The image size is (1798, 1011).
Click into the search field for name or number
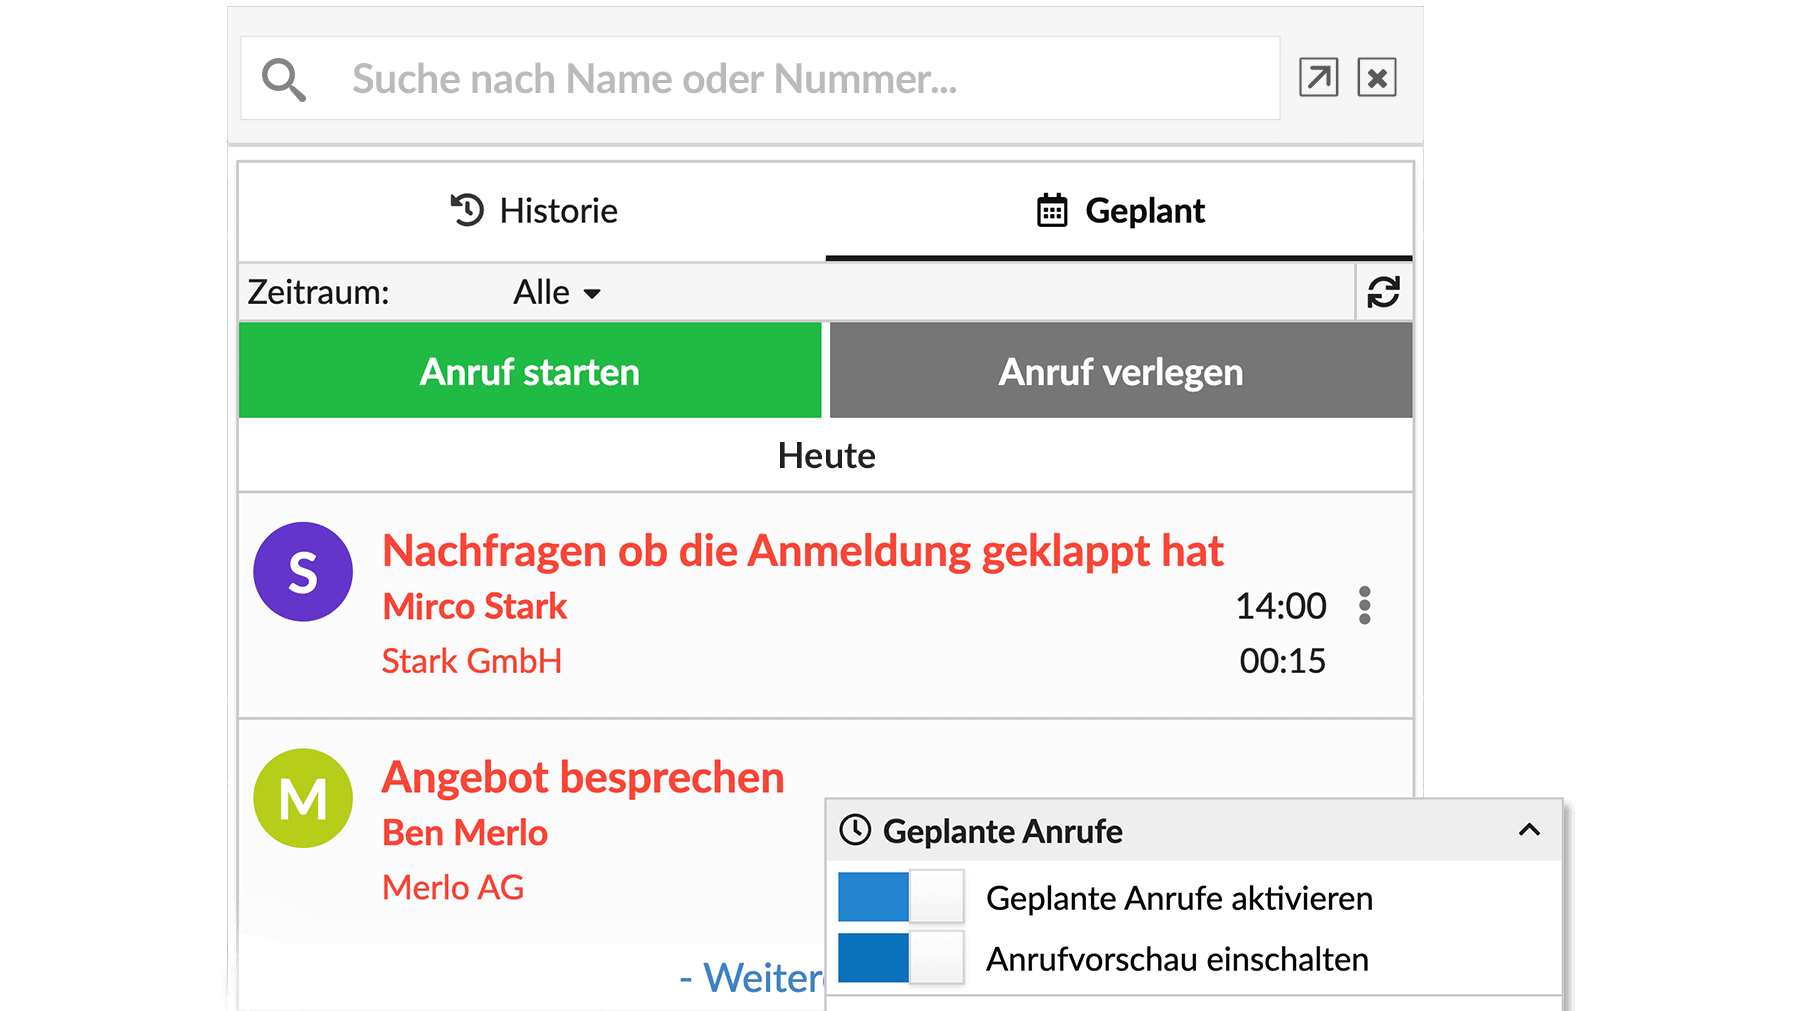700,78
